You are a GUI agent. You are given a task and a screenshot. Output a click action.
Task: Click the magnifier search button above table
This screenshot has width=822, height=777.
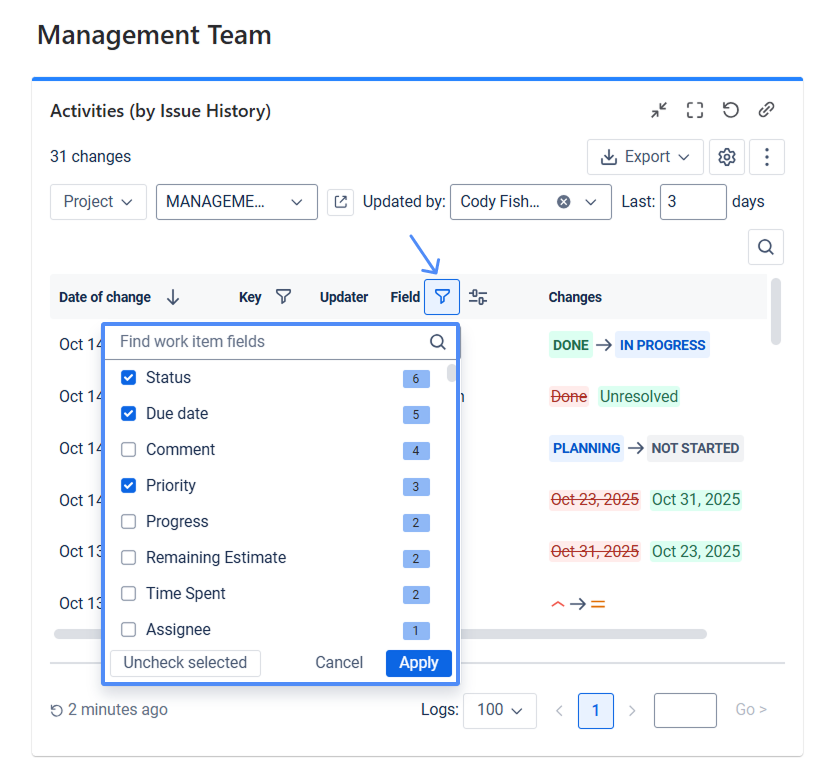(x=766, y=247)
